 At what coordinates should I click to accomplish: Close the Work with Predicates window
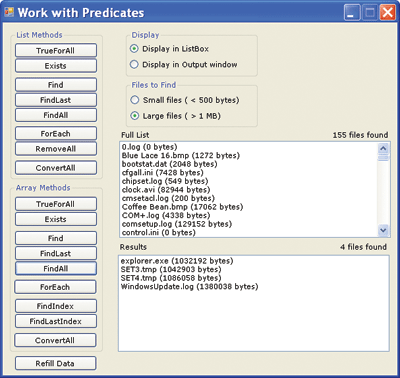tap(388, 13)
